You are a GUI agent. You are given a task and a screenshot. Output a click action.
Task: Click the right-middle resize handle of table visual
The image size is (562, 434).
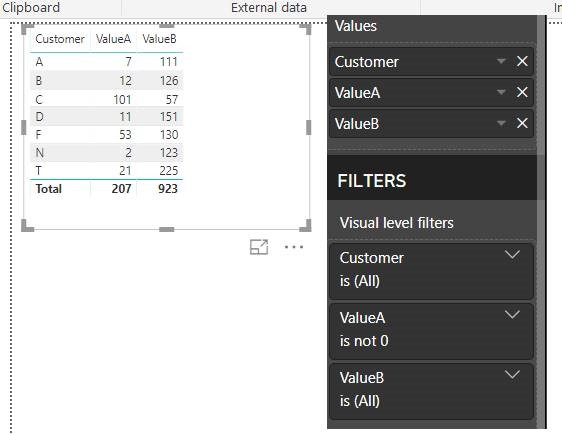tap(309, 128)
